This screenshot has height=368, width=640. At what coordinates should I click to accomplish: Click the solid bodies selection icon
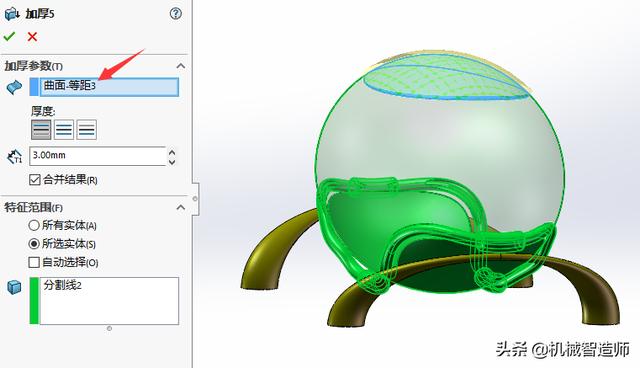(x=14, y=287)
